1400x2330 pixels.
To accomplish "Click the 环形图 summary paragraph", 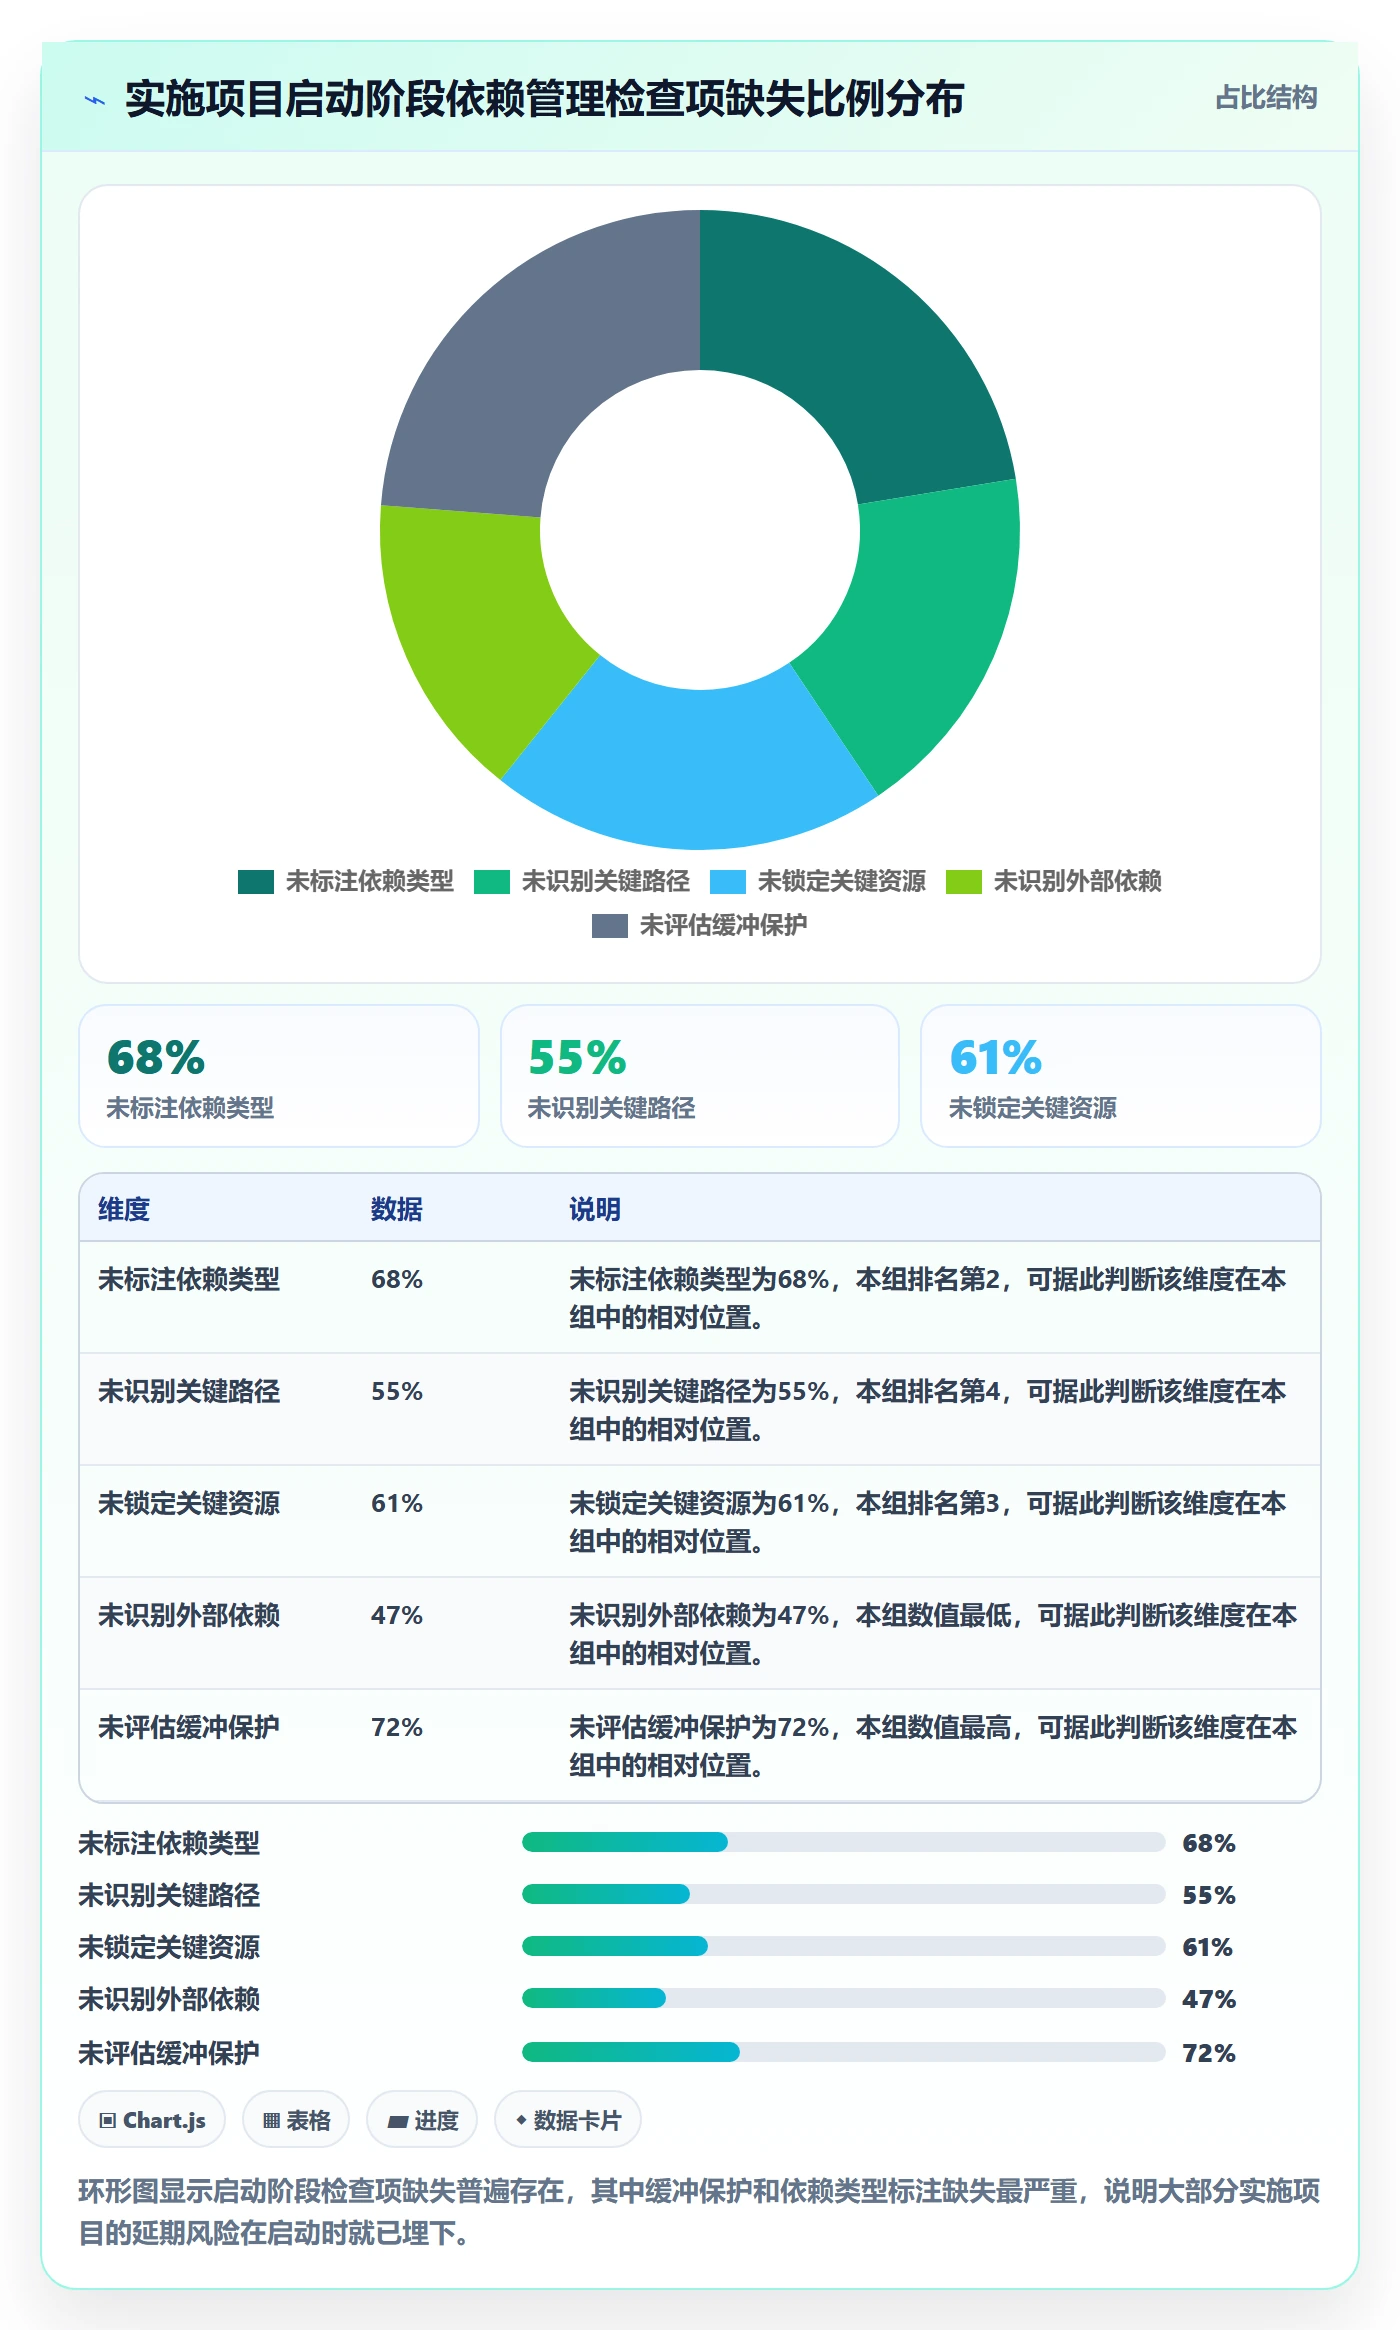I will [700, 2212].
